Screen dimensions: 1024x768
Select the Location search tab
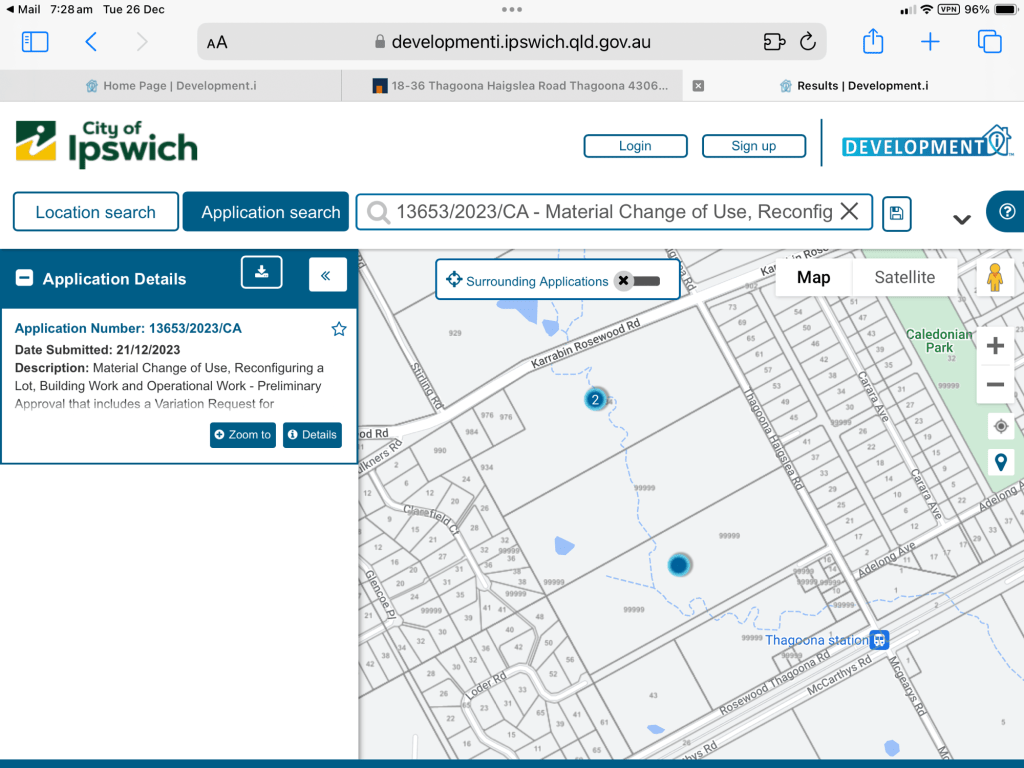[x=96, y=212]
